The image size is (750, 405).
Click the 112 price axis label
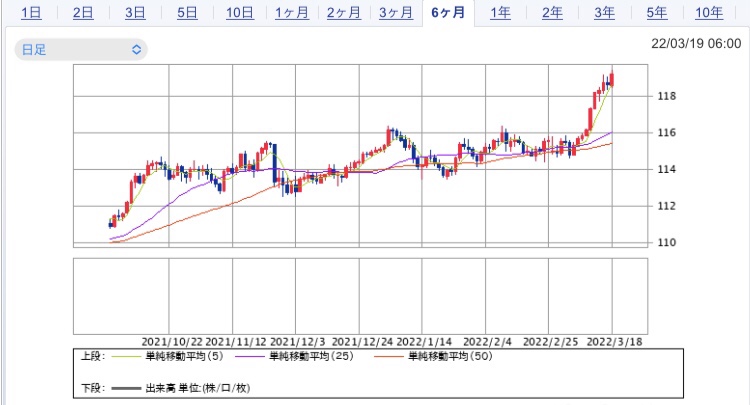click(667, 206)
